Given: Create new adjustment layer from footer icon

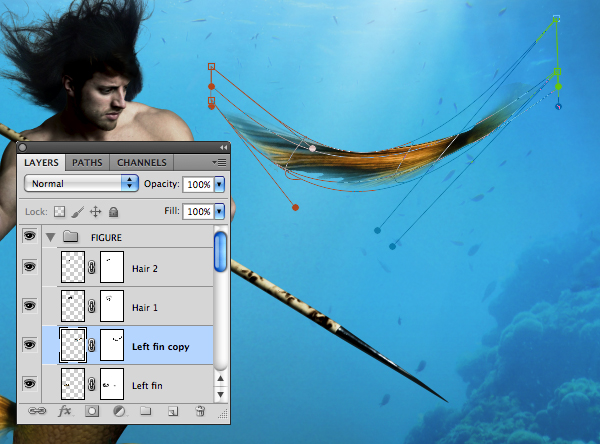Looking at the screenshot, I should click(119, 411).
